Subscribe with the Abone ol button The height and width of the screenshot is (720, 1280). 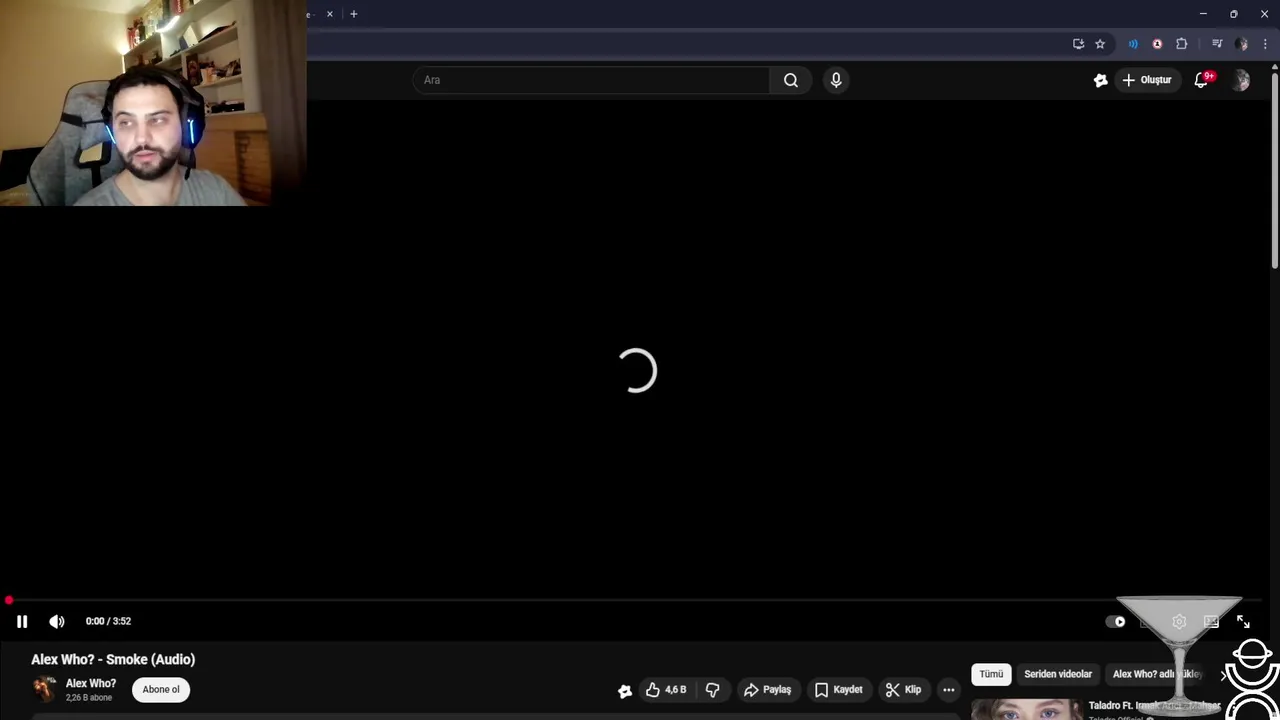(x=161, y=689)
